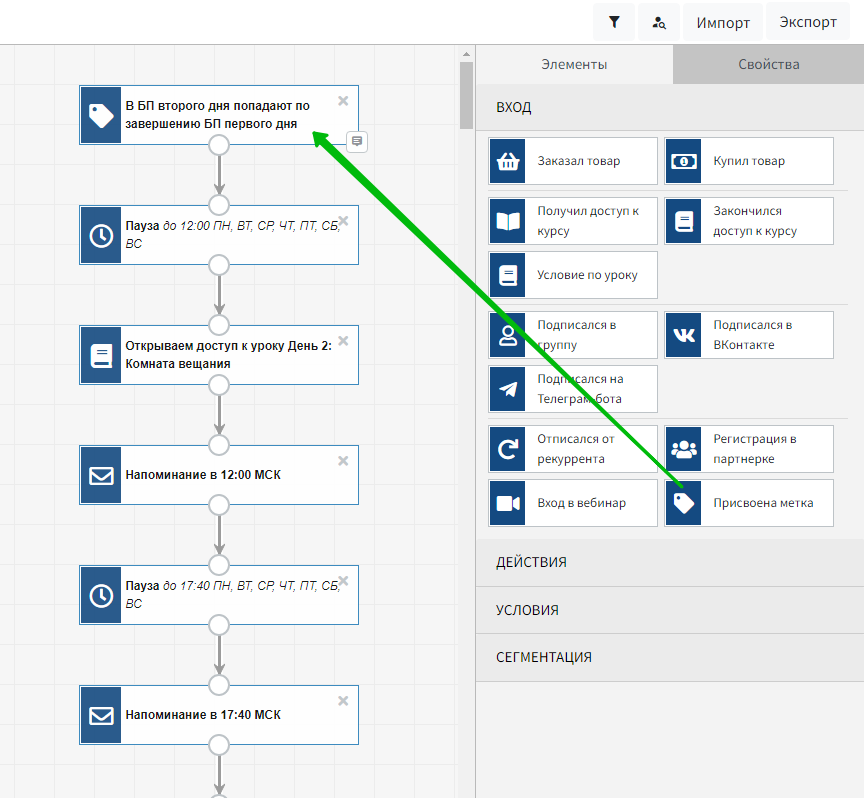Click the user search icon button
864x798 pixels.
pyautogui.click(x=658, y=22)
